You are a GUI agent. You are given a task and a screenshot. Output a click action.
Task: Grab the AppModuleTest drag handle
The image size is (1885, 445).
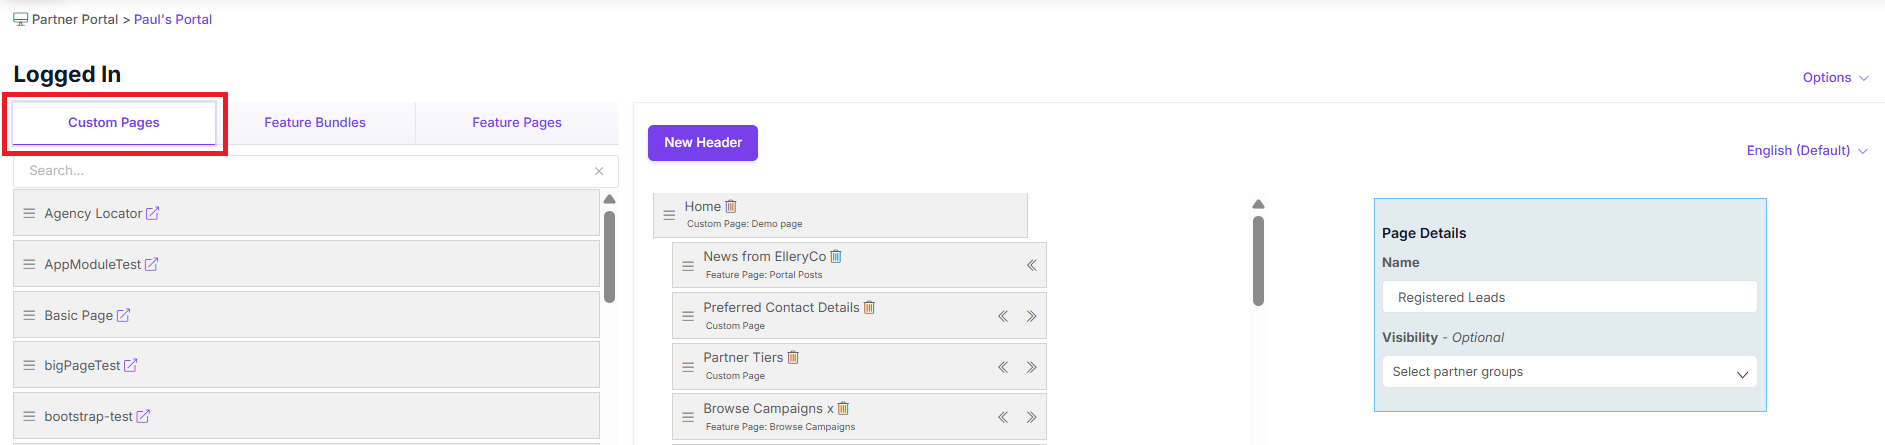pyautogui.click(x=29, y=264)
